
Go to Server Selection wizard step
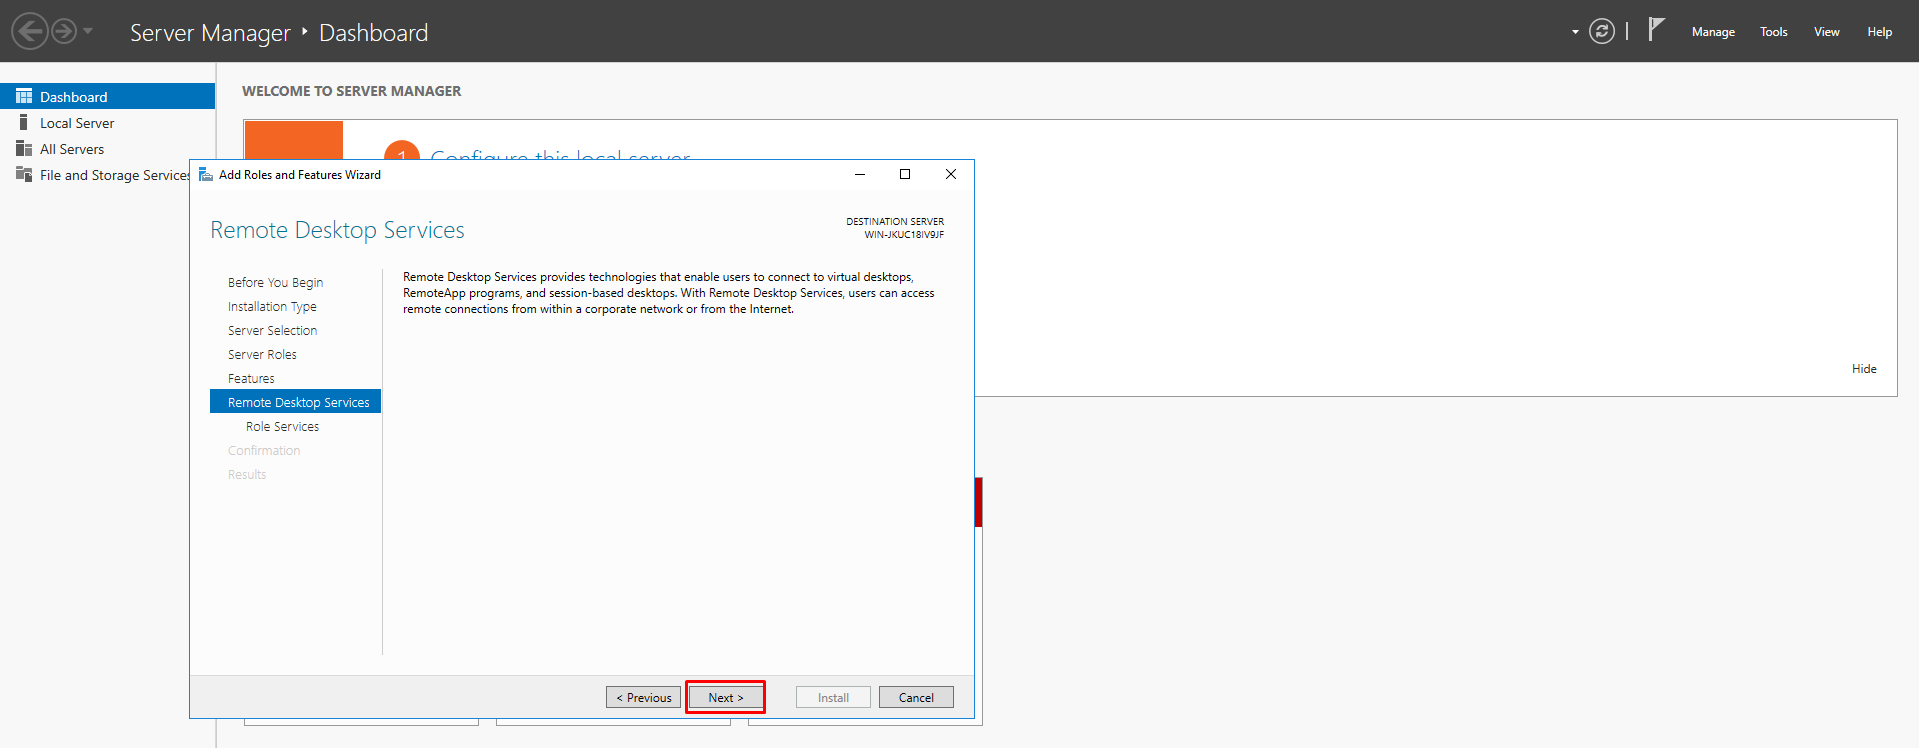tap(272, 330)
